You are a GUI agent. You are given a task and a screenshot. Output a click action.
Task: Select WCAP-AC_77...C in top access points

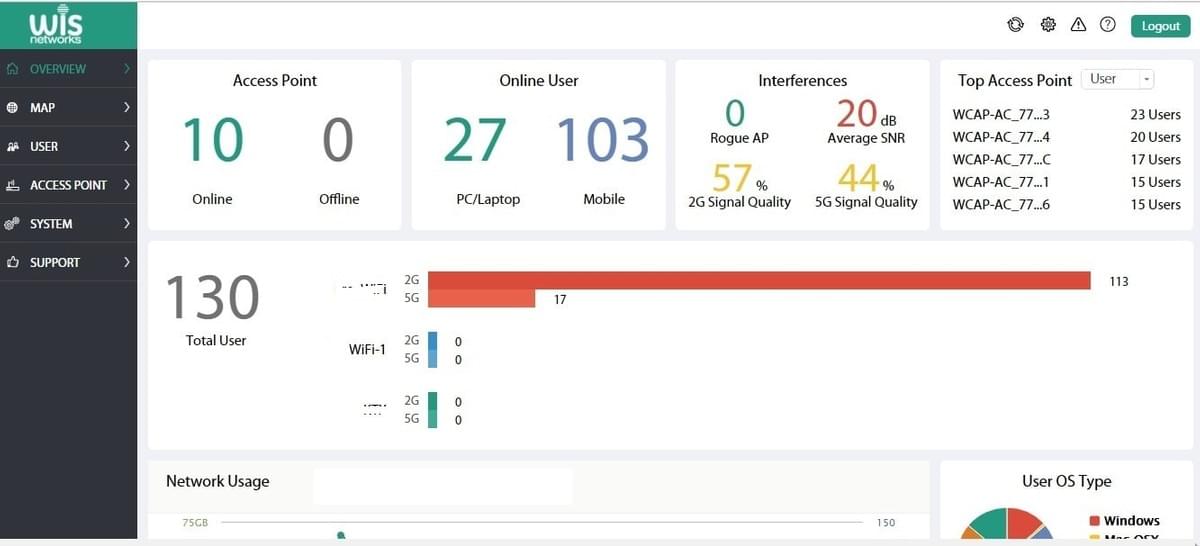(1001, 160)
